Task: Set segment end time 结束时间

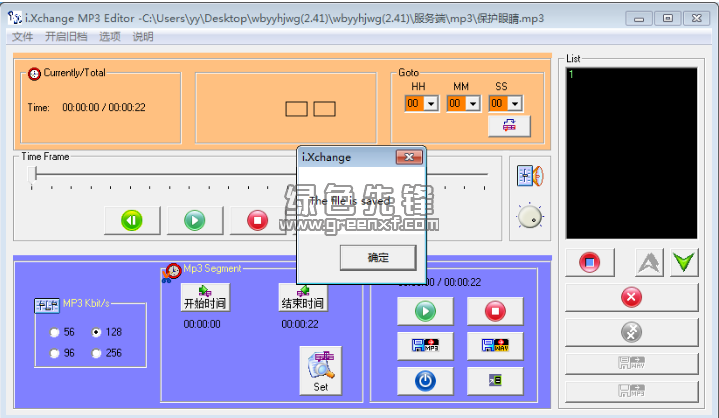Action: tap(303, 297)
